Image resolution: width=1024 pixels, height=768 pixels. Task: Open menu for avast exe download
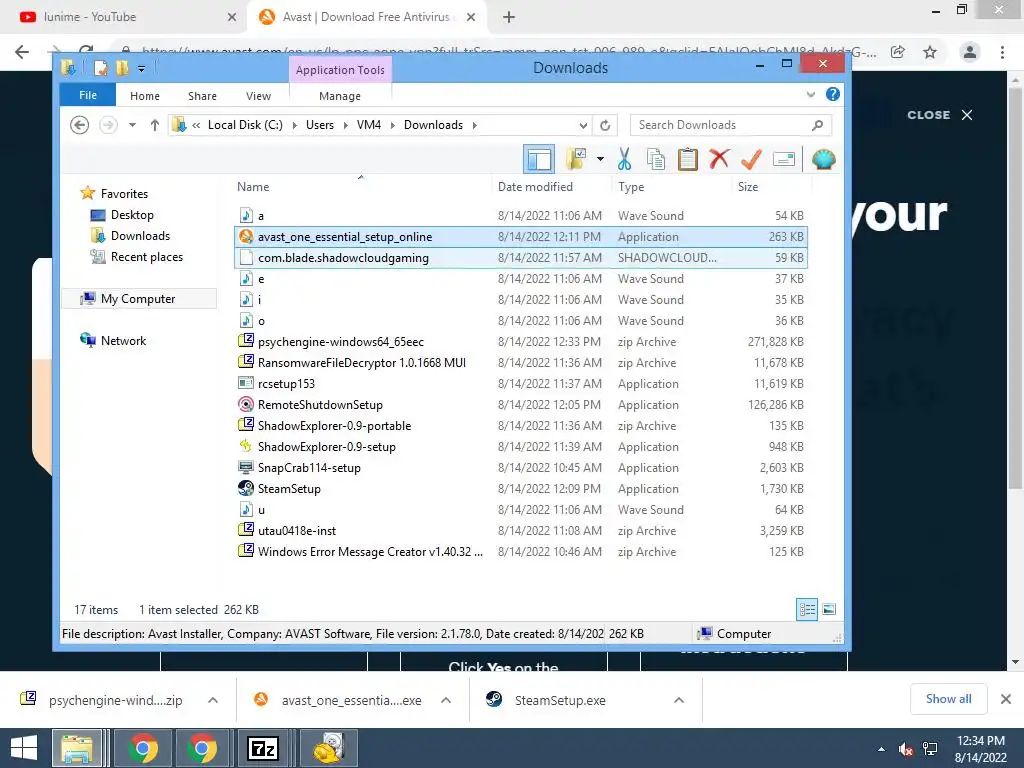coord(446,700)
